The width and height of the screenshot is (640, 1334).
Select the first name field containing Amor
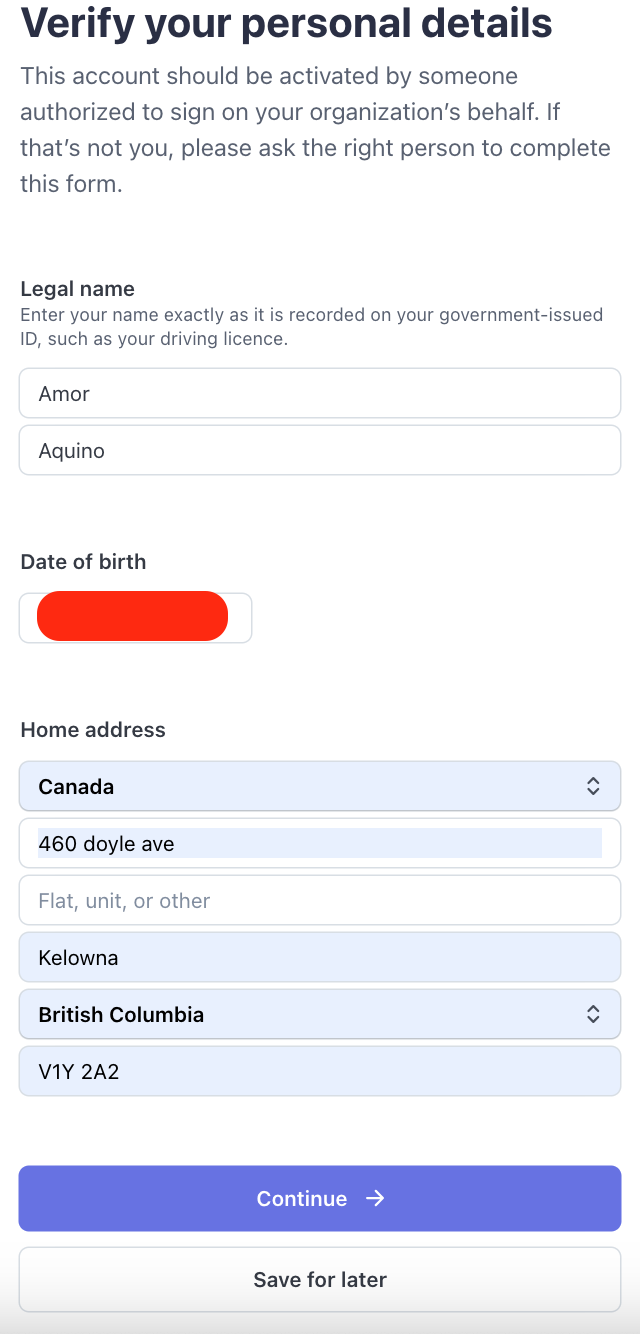point(320,392)
